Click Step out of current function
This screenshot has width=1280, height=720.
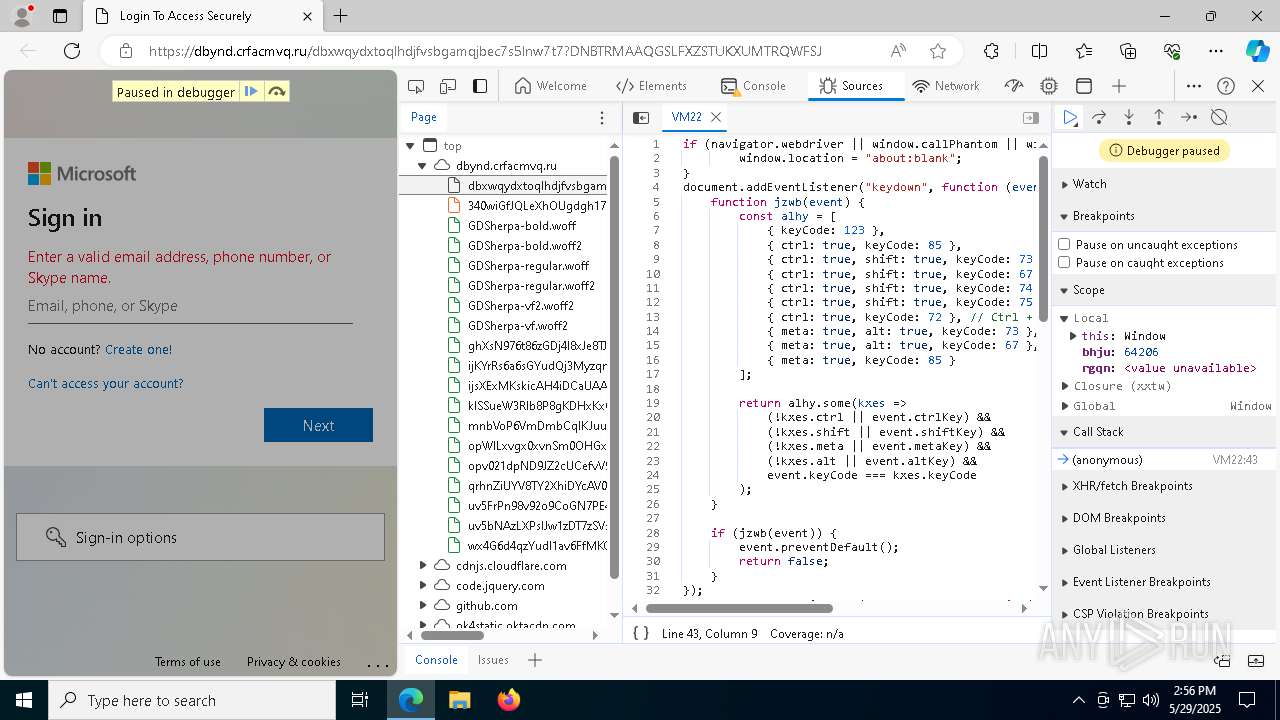tap(1159, 117)
